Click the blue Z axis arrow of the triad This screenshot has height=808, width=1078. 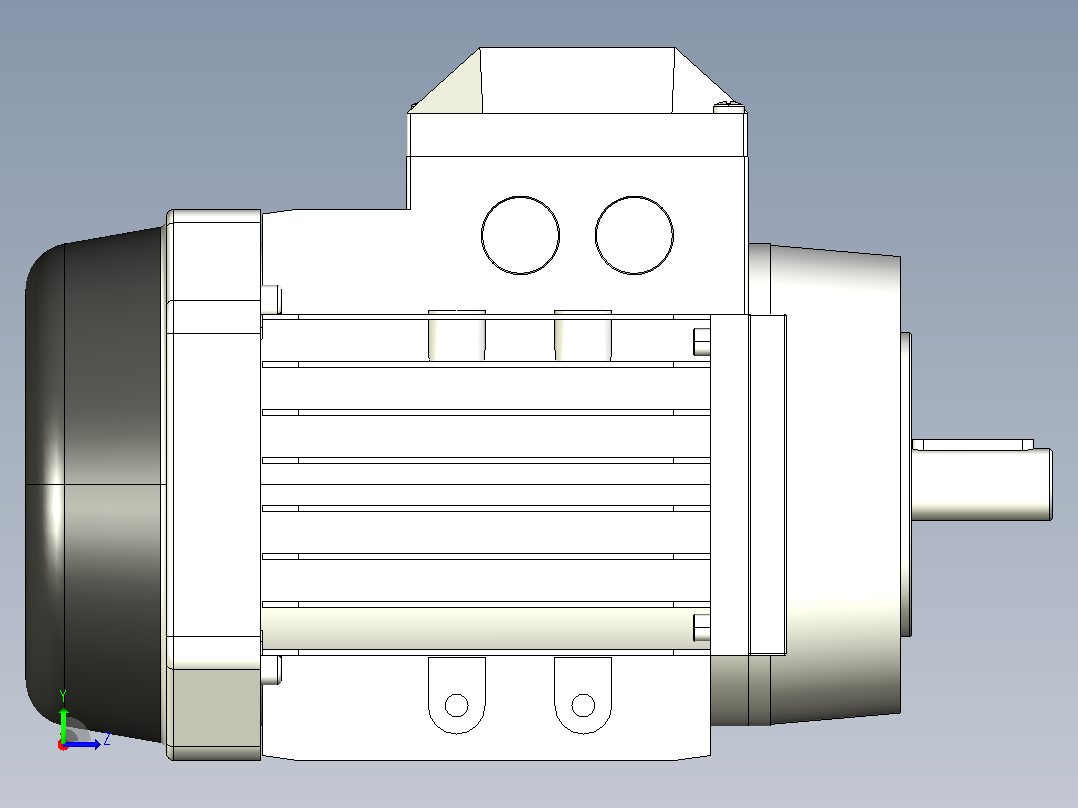[x=84, y=744]
